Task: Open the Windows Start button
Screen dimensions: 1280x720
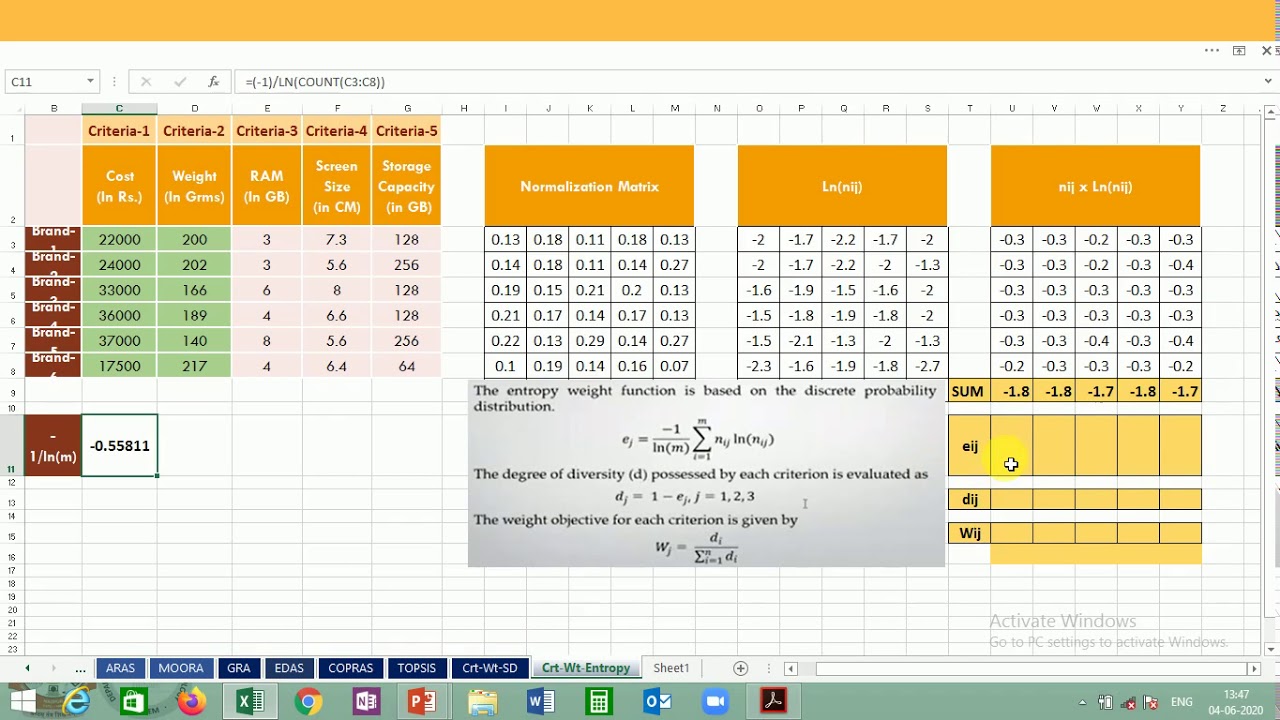Action: point(23,702)
